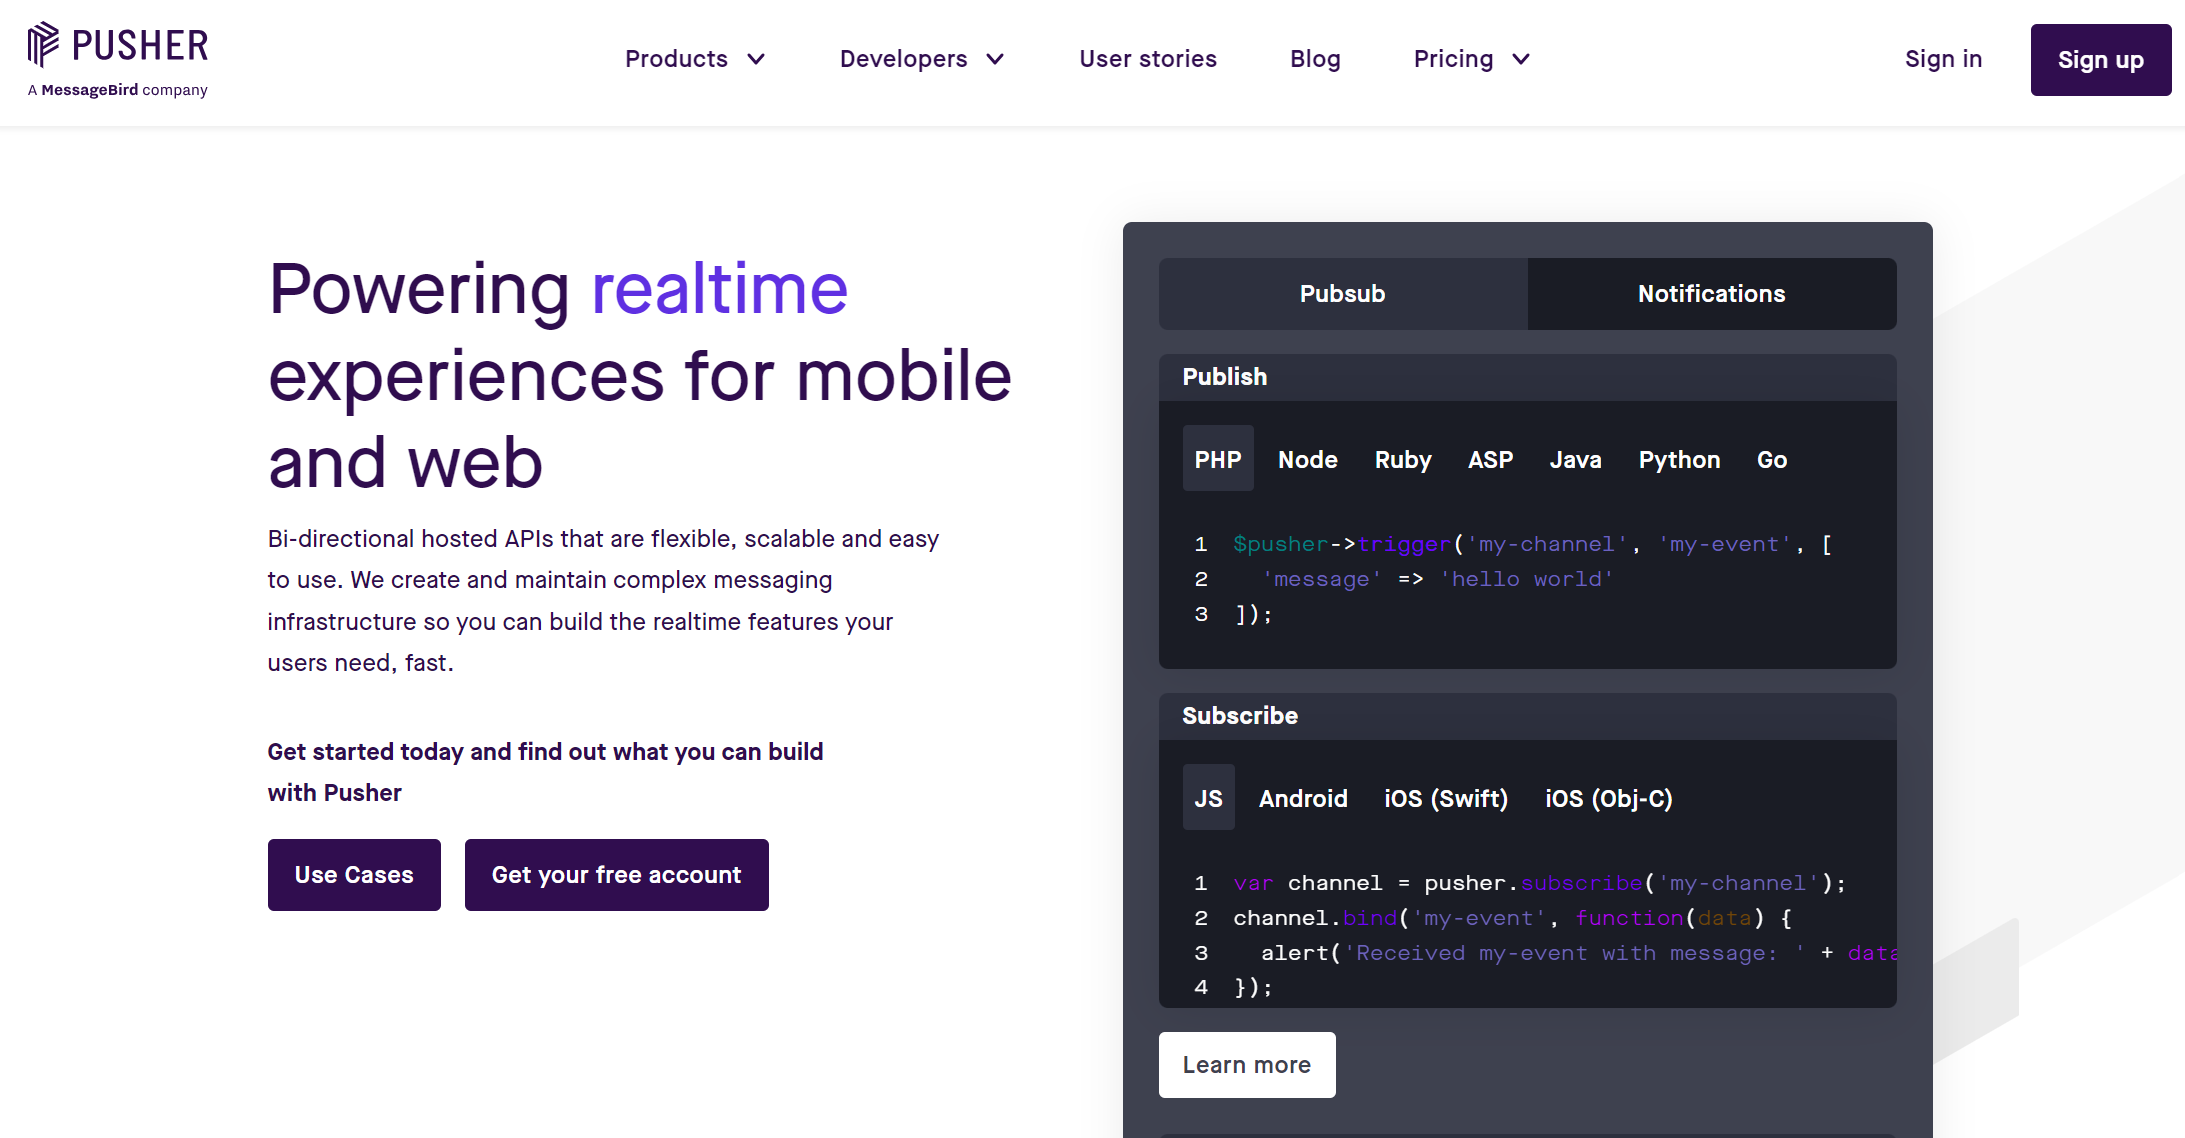Show the Node publish example
Image resolution: width=2185 pixels, height=1138 pixels.
point(1307,460)
